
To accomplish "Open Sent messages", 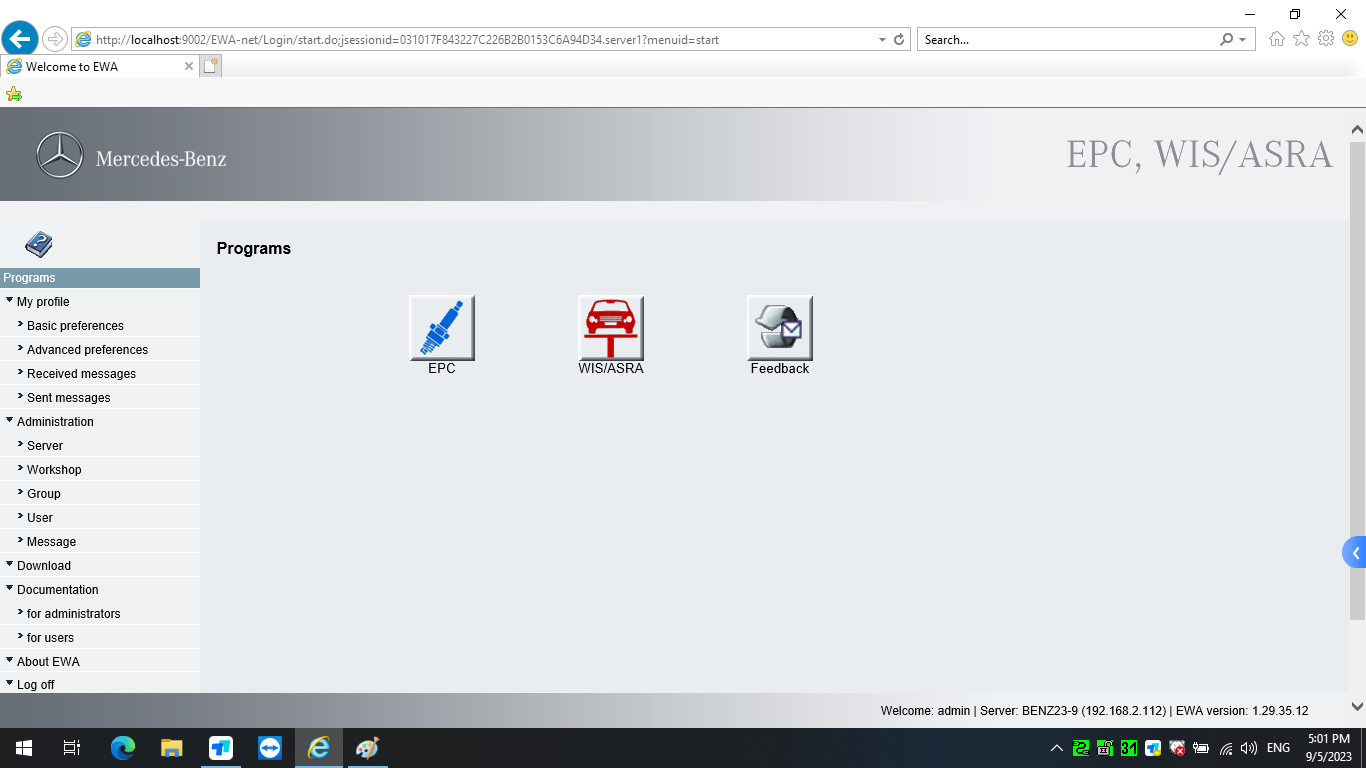I will (x=69, y=398).
